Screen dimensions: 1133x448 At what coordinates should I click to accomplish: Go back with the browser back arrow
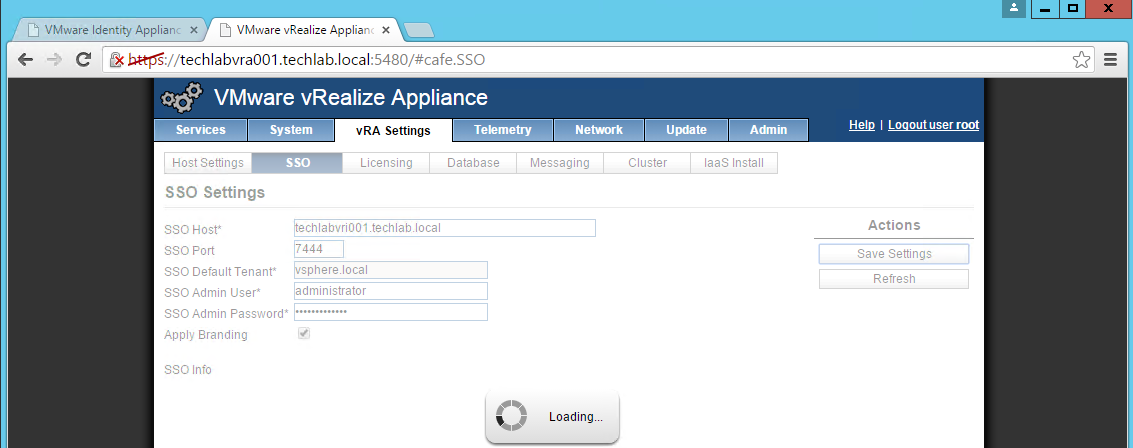[x=25, y=59]
